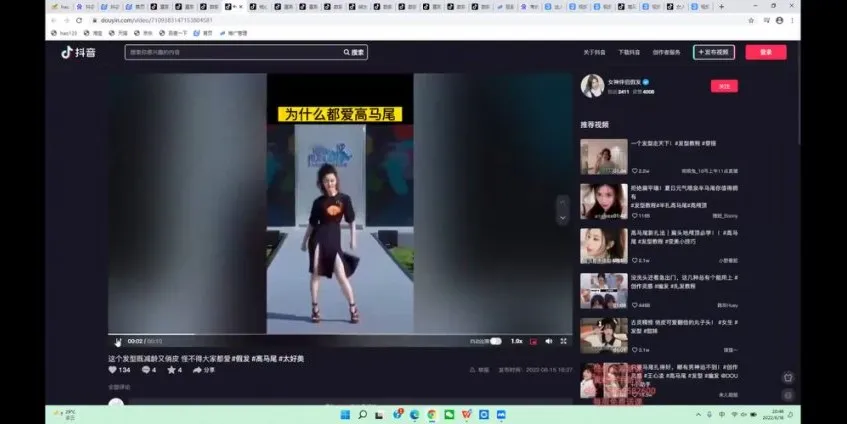Open the comments icon below the video
The height and width of the screenshot is (424, 847).
pyautogui.click(x=146, y=370)
